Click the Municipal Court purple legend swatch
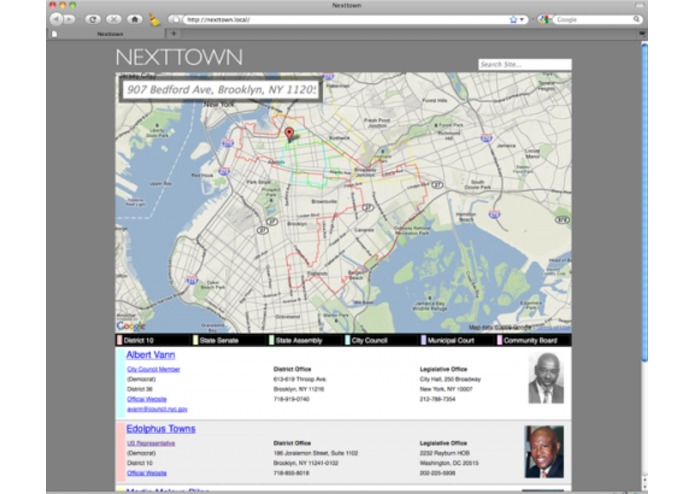Image resolution: width=695 pixels, height=494 pixels. 423,340
